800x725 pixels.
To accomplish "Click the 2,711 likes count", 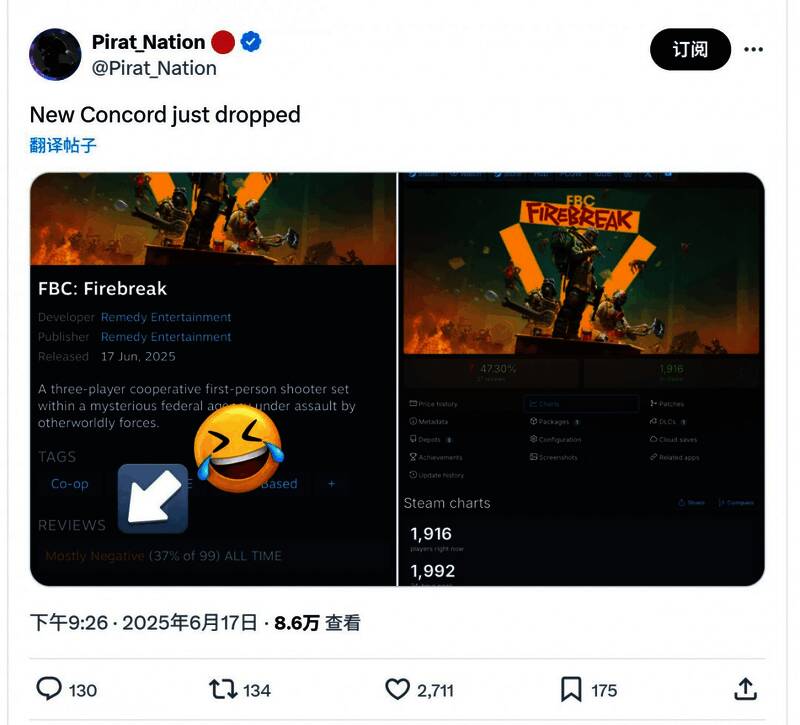I will pos(436,690).
